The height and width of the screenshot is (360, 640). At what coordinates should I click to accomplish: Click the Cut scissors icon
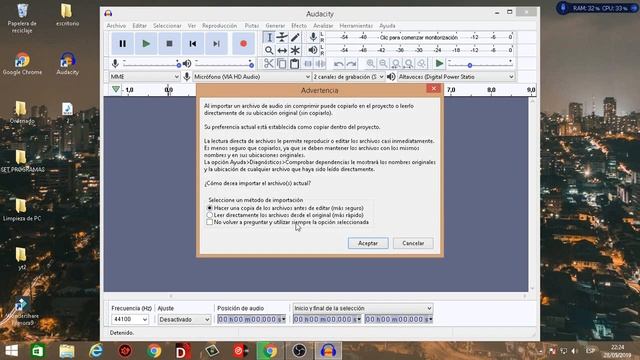click(x=269, y=64)
